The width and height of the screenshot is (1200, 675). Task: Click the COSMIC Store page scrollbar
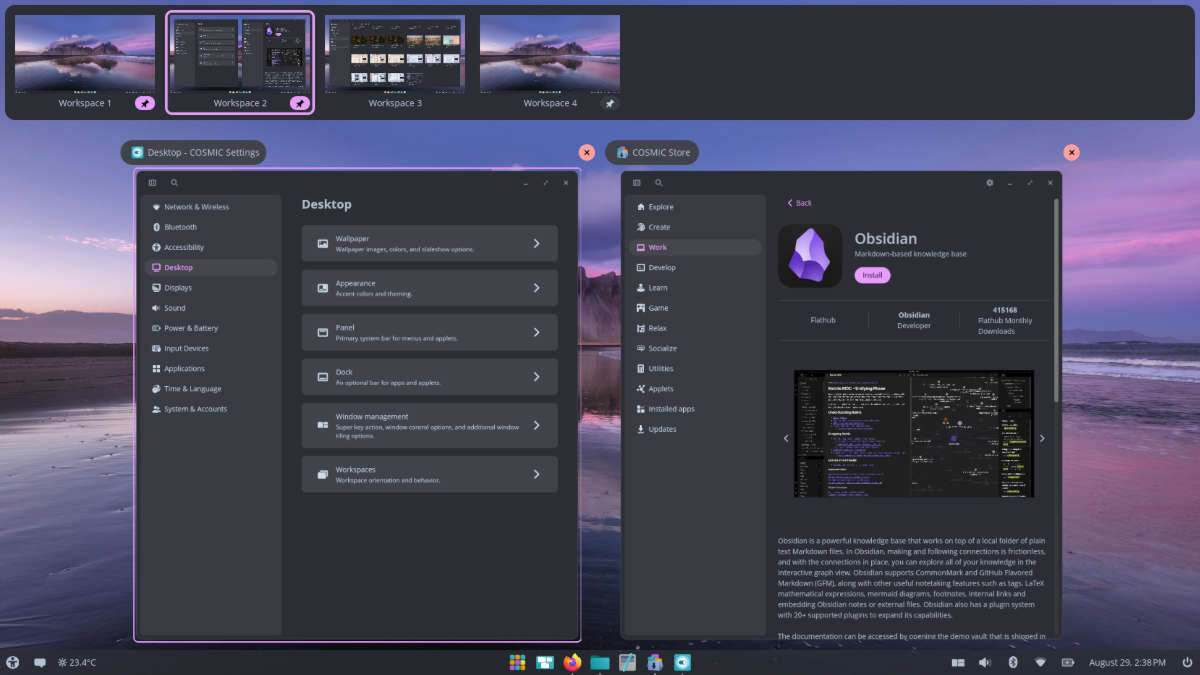pyautogui.click(x=1056, y=300)
